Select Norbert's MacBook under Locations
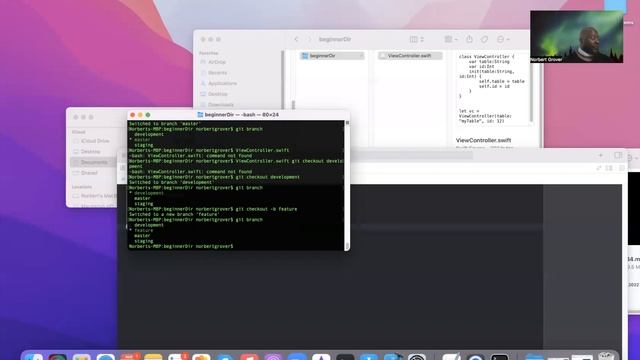The image size is (640, 360). (94, 196)
